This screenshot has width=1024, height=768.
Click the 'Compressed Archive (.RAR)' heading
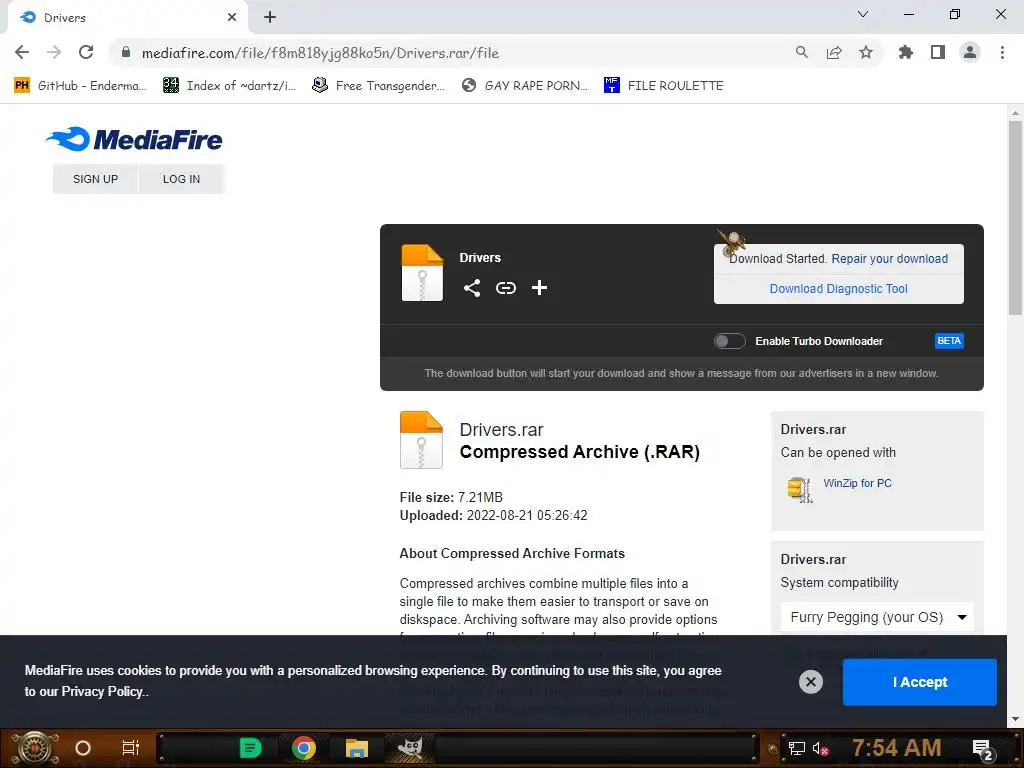pos(579,452)
